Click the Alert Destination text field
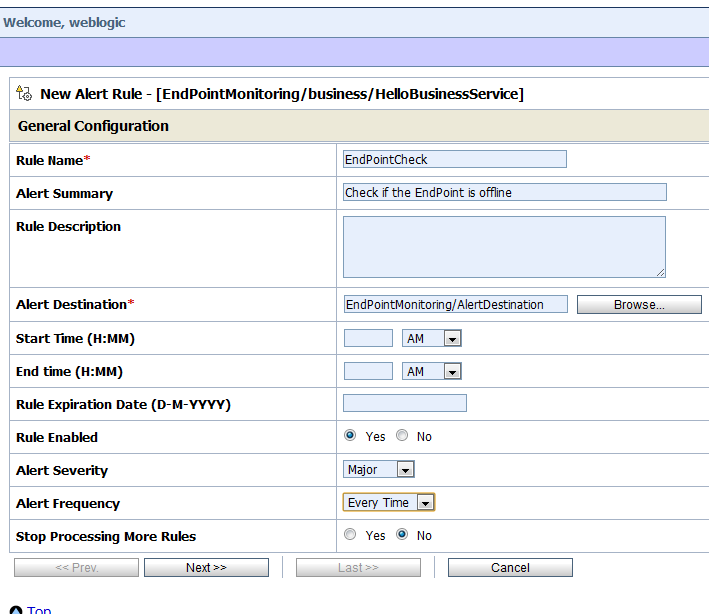Image resolution: width=709 pixels, height=614 pixels. coord(455,304)
